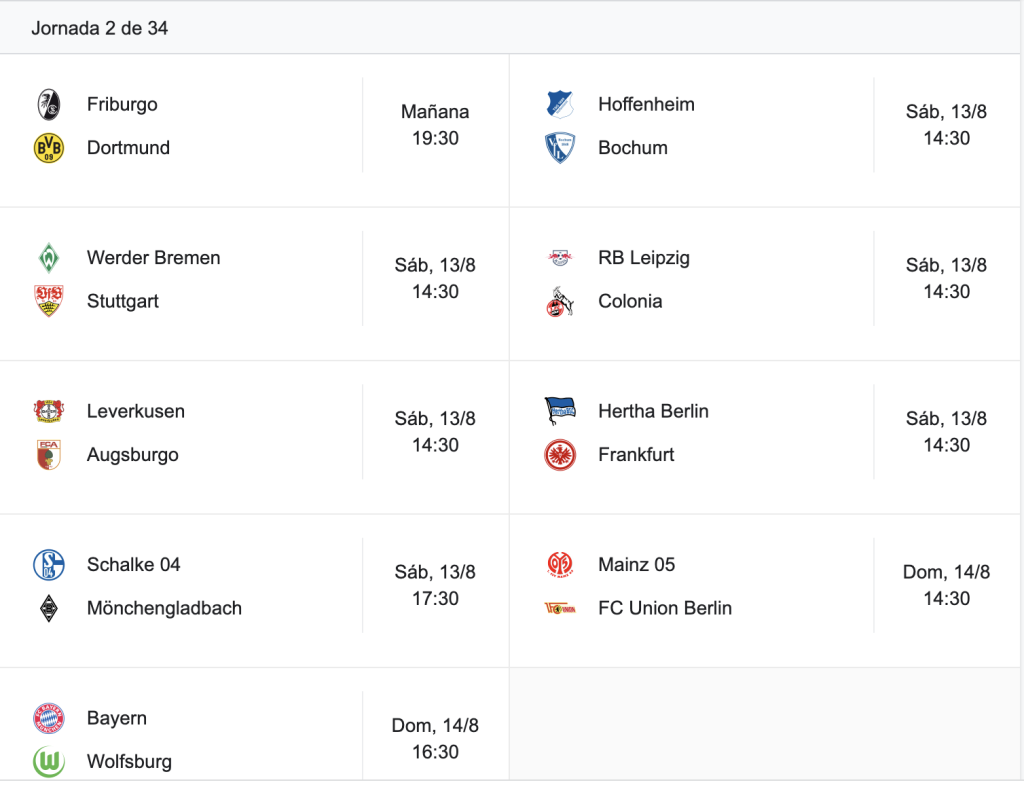Click the Jornada 2 de 34 header

(100, 28)
